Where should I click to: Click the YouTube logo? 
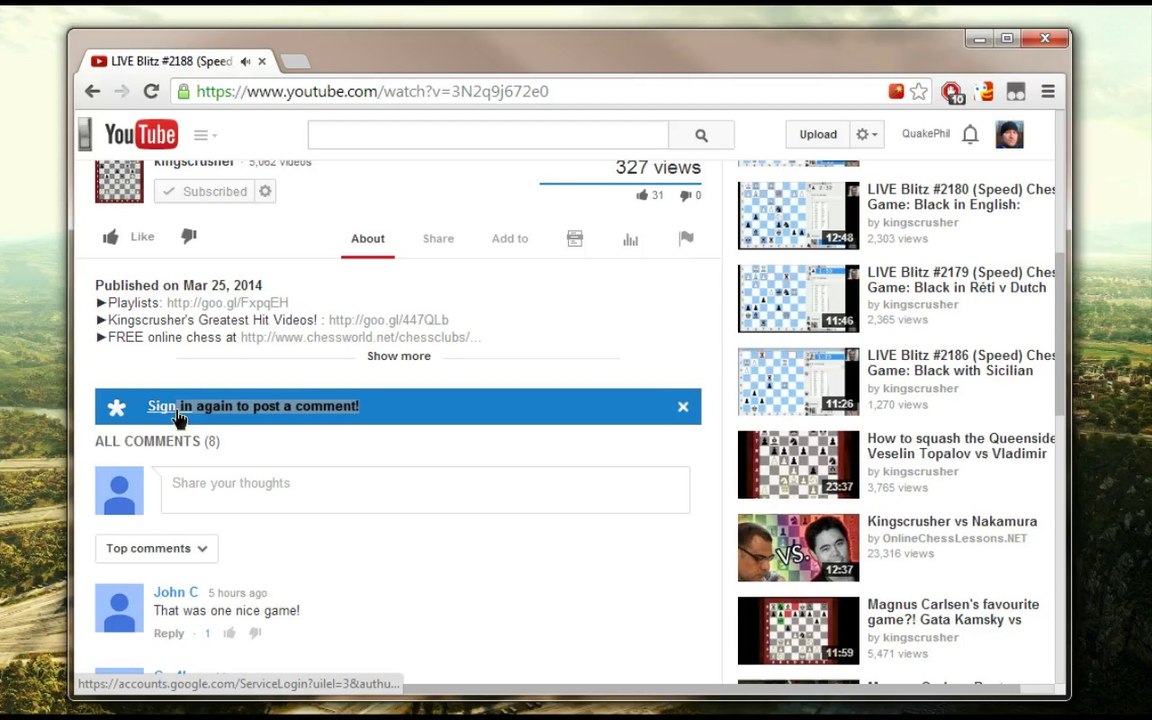coord(141,134)
